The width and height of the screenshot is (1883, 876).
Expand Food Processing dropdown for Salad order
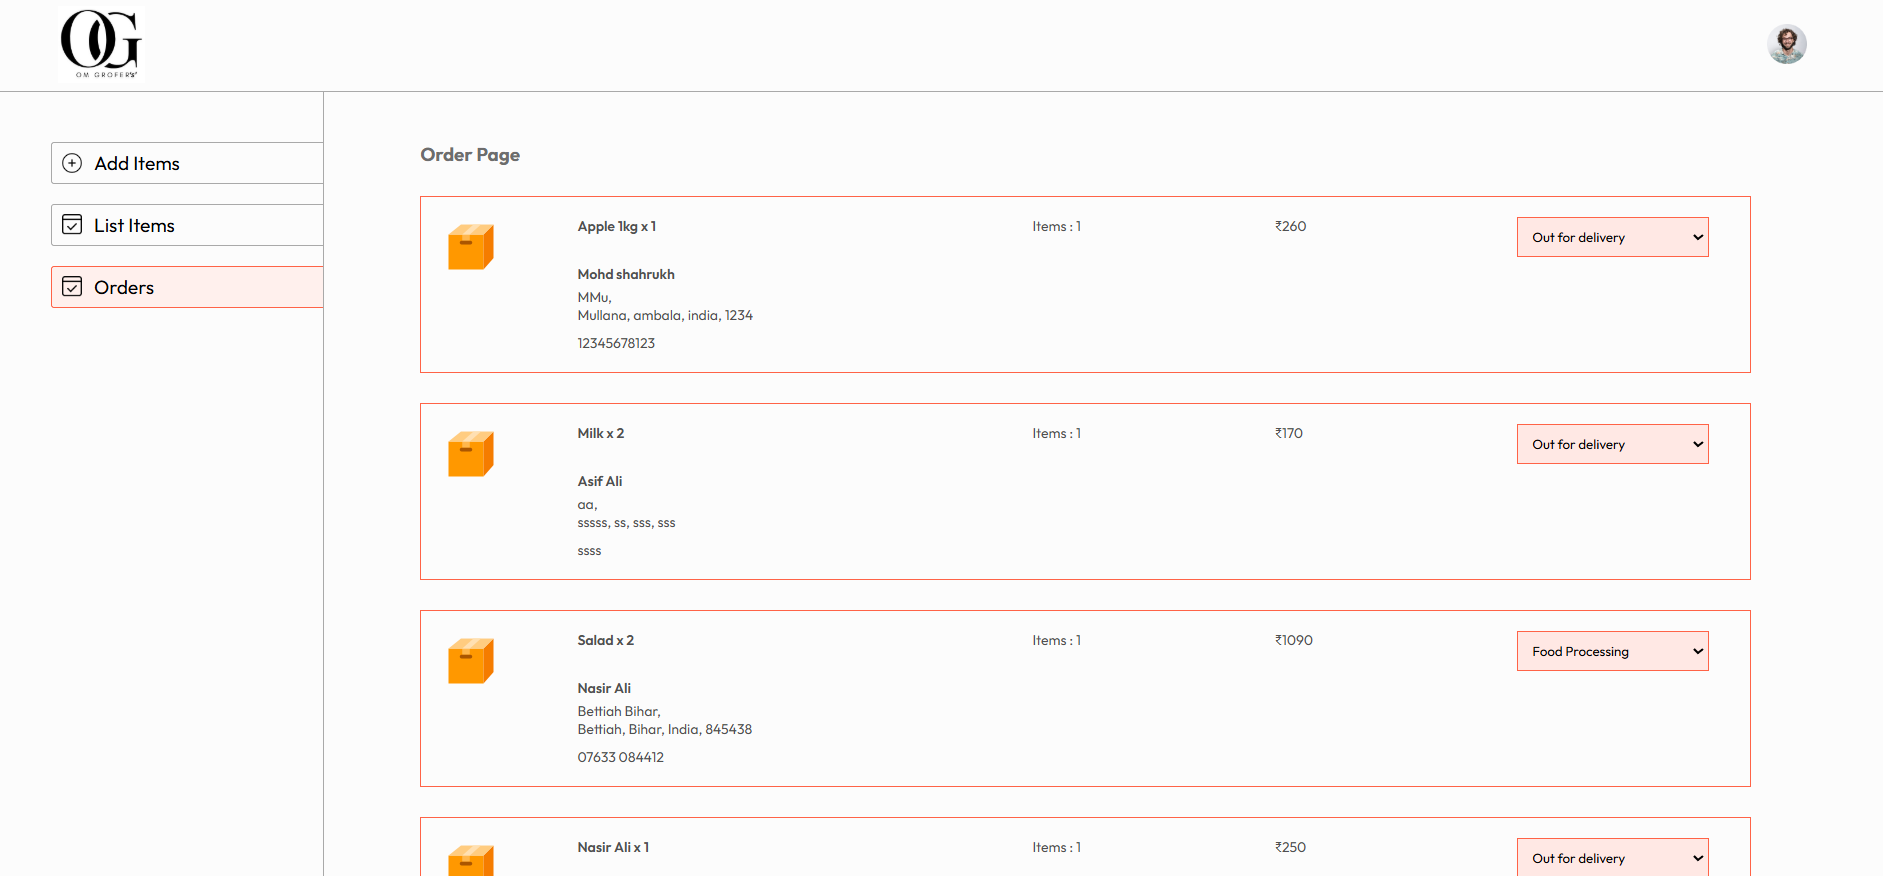click(1612, 651)
